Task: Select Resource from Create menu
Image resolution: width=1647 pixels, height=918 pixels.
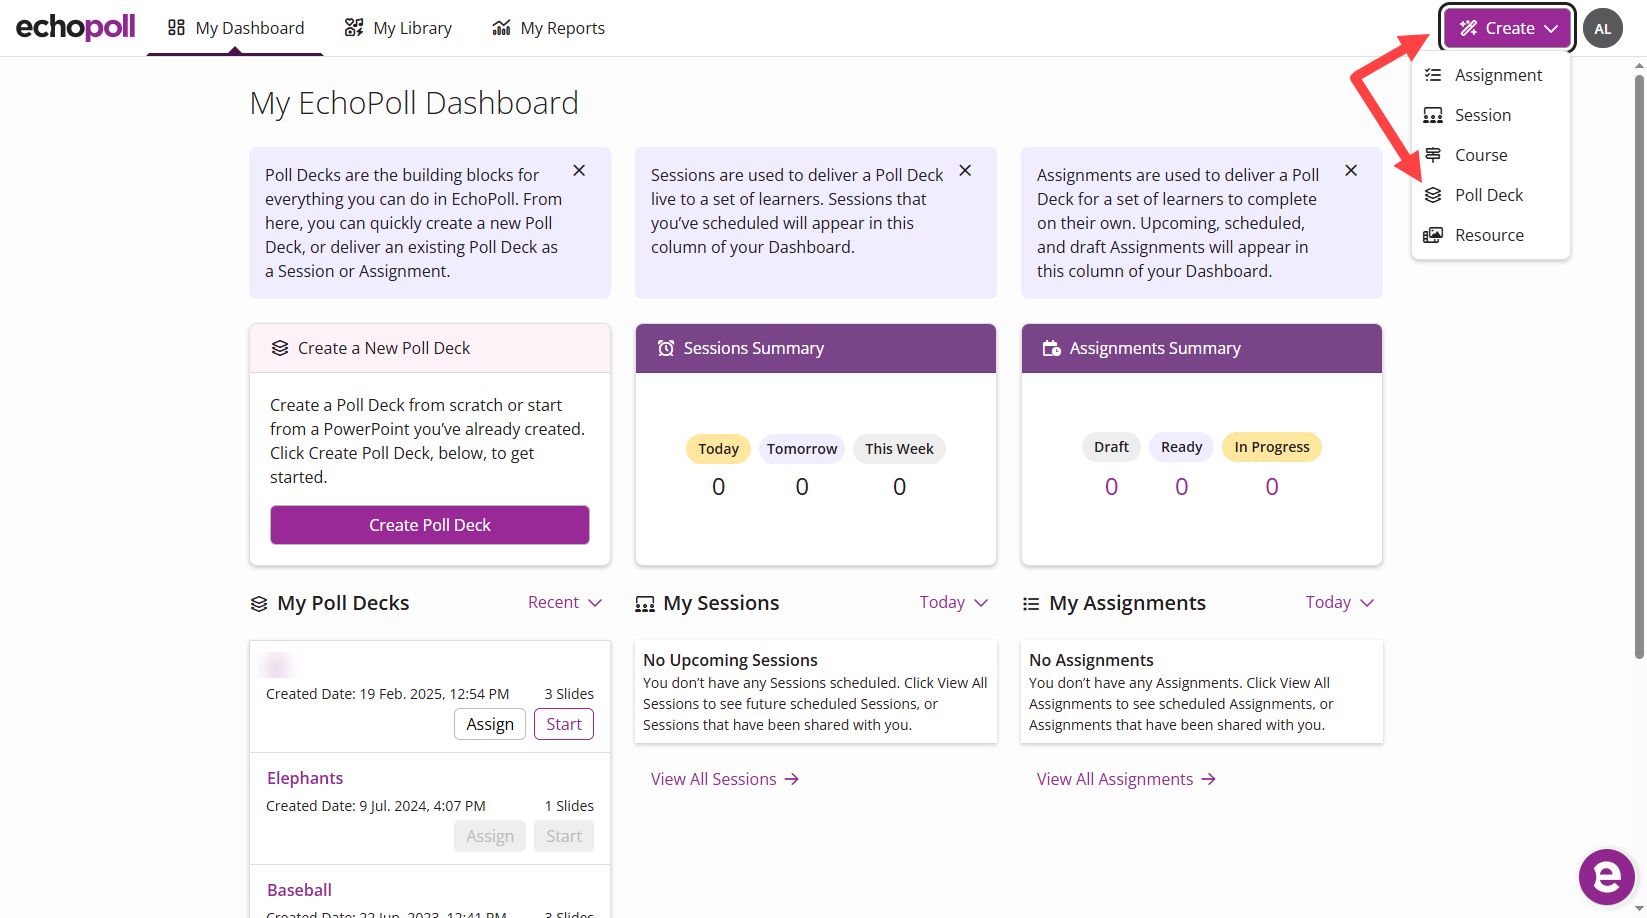Action: [1490, 235]
